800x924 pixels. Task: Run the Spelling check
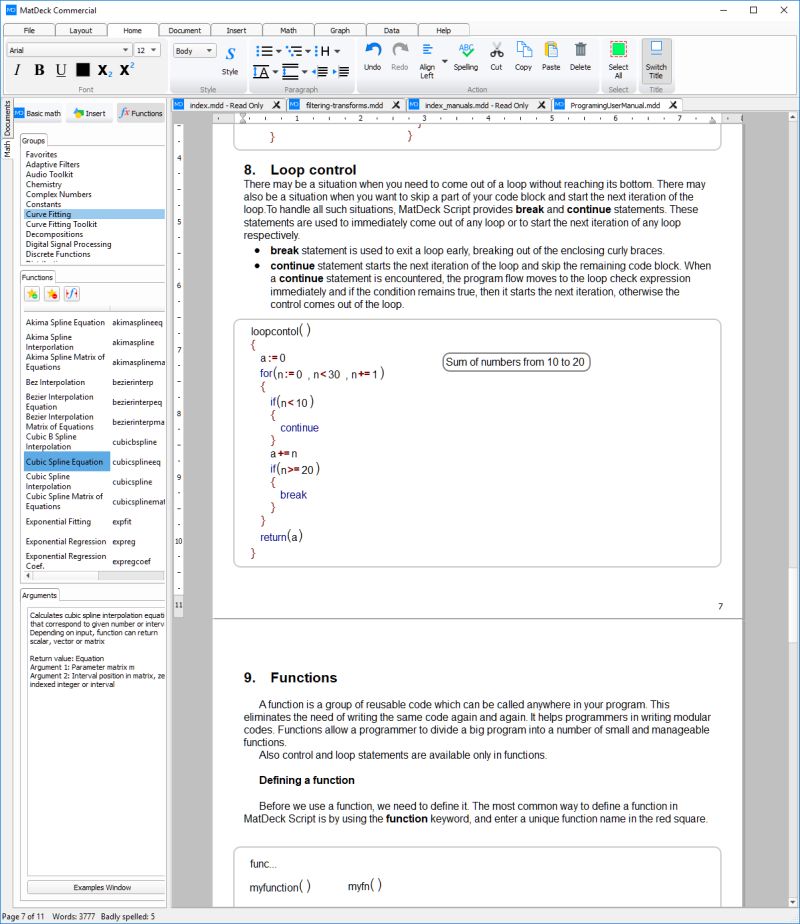pos(466,57)
